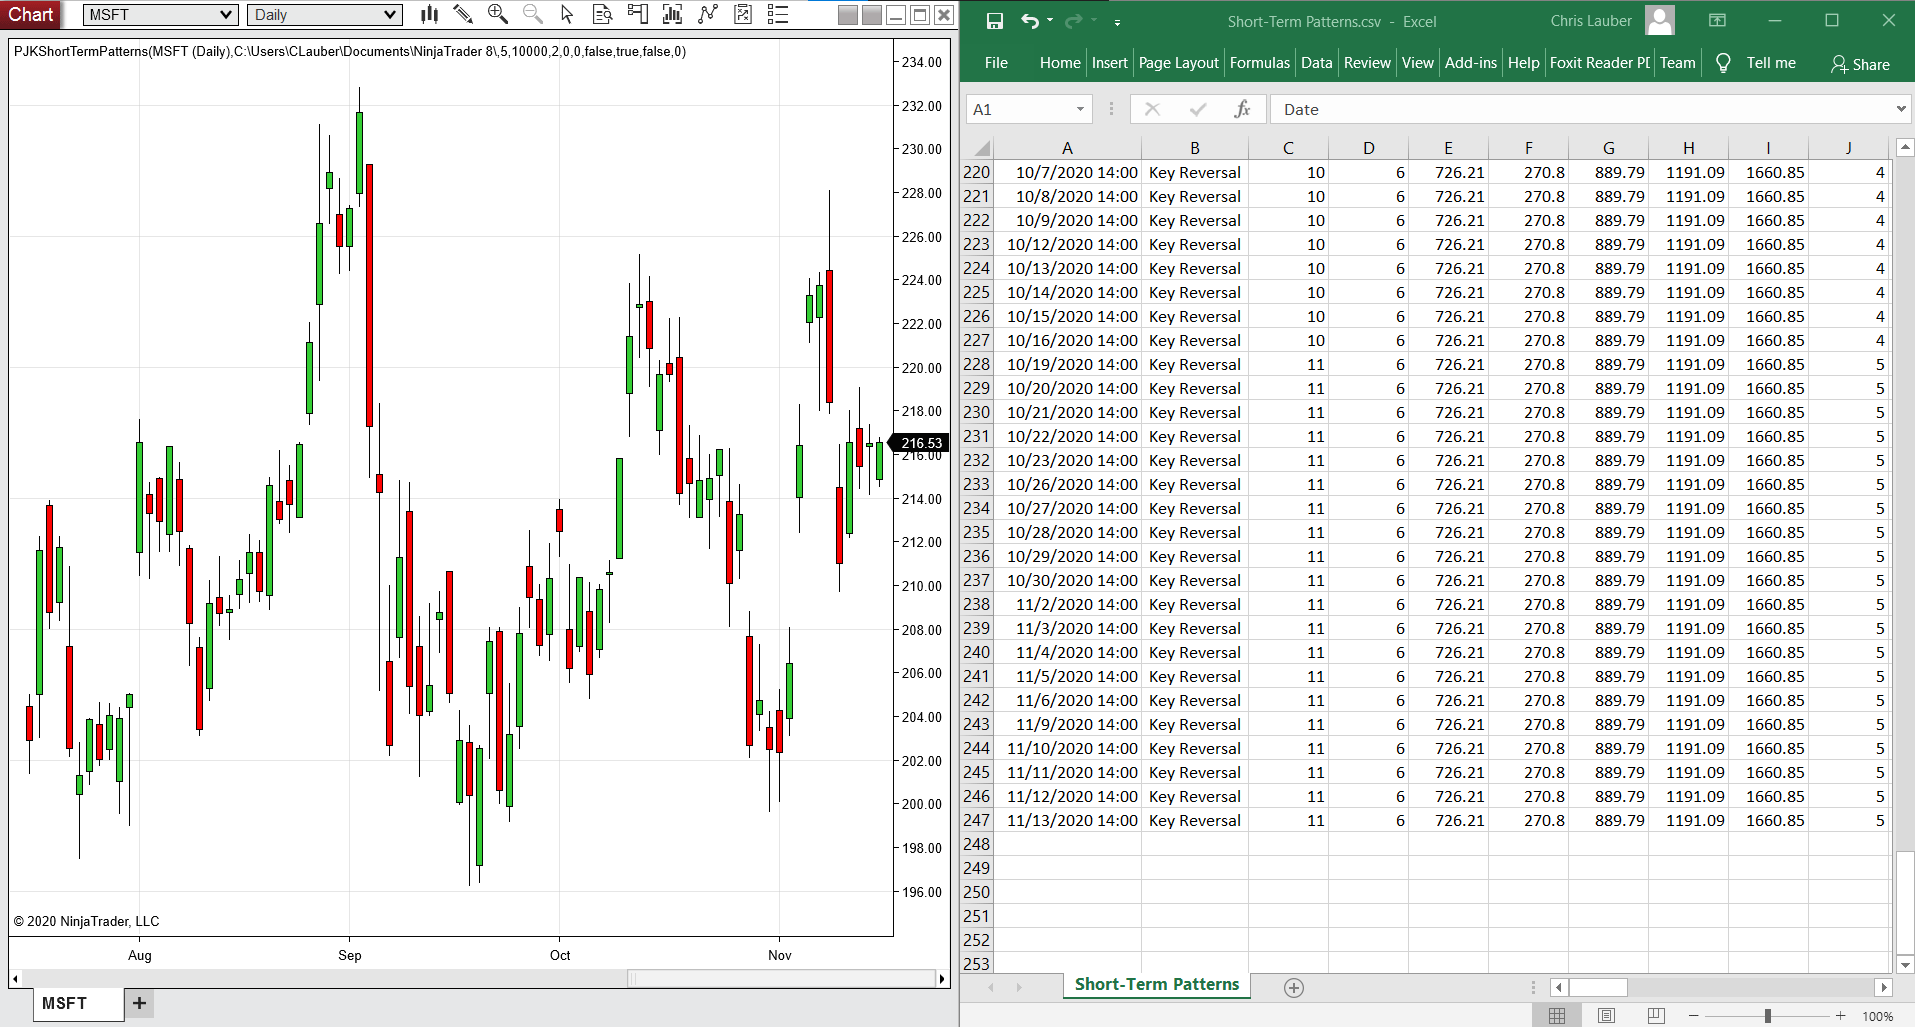Open the data series bars icon
The image size is (1915, 1027).
pyautogui.click(x=672, y=14)
